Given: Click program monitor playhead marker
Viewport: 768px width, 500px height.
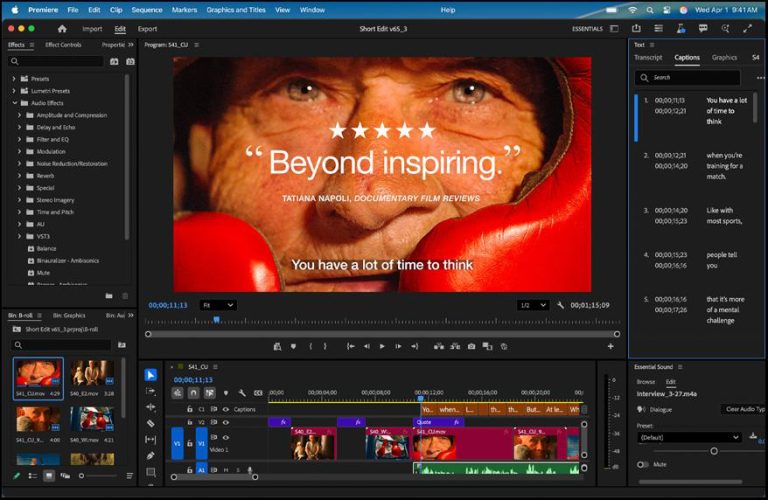Looking at the screenshot, I should 216,320.
